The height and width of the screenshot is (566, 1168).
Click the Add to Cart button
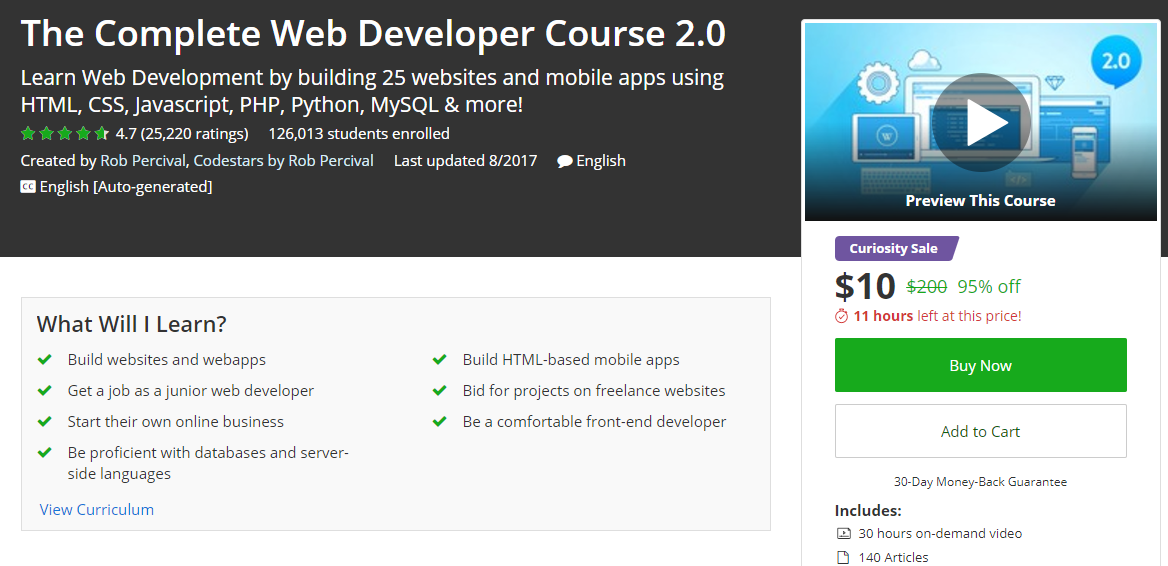[x=980, y=431]
